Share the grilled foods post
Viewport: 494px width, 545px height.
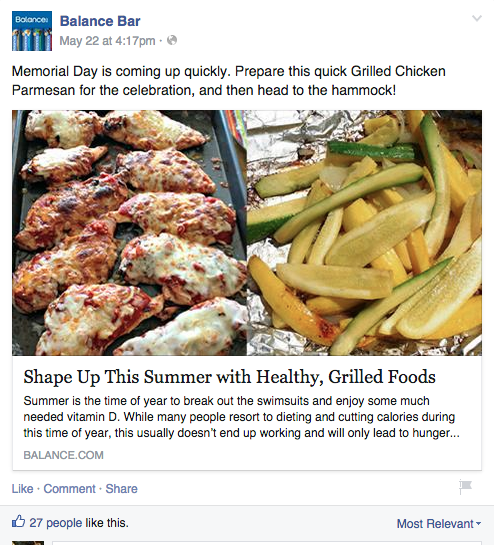[121, 489]
